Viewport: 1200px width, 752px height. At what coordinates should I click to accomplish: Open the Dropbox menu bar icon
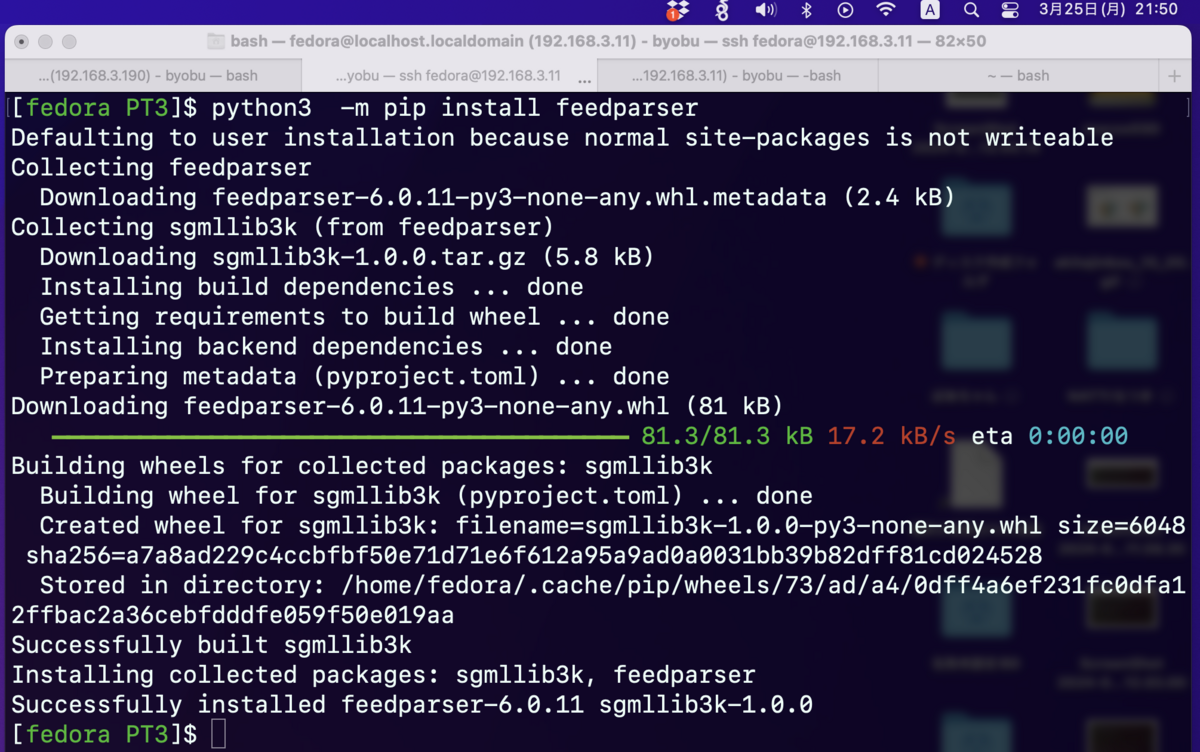[678, 10]
